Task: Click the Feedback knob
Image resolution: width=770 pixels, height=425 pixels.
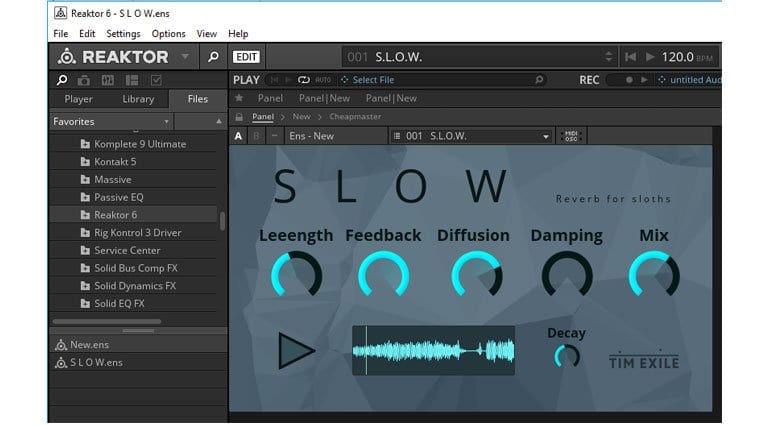Action: click(x=384, y=274)
